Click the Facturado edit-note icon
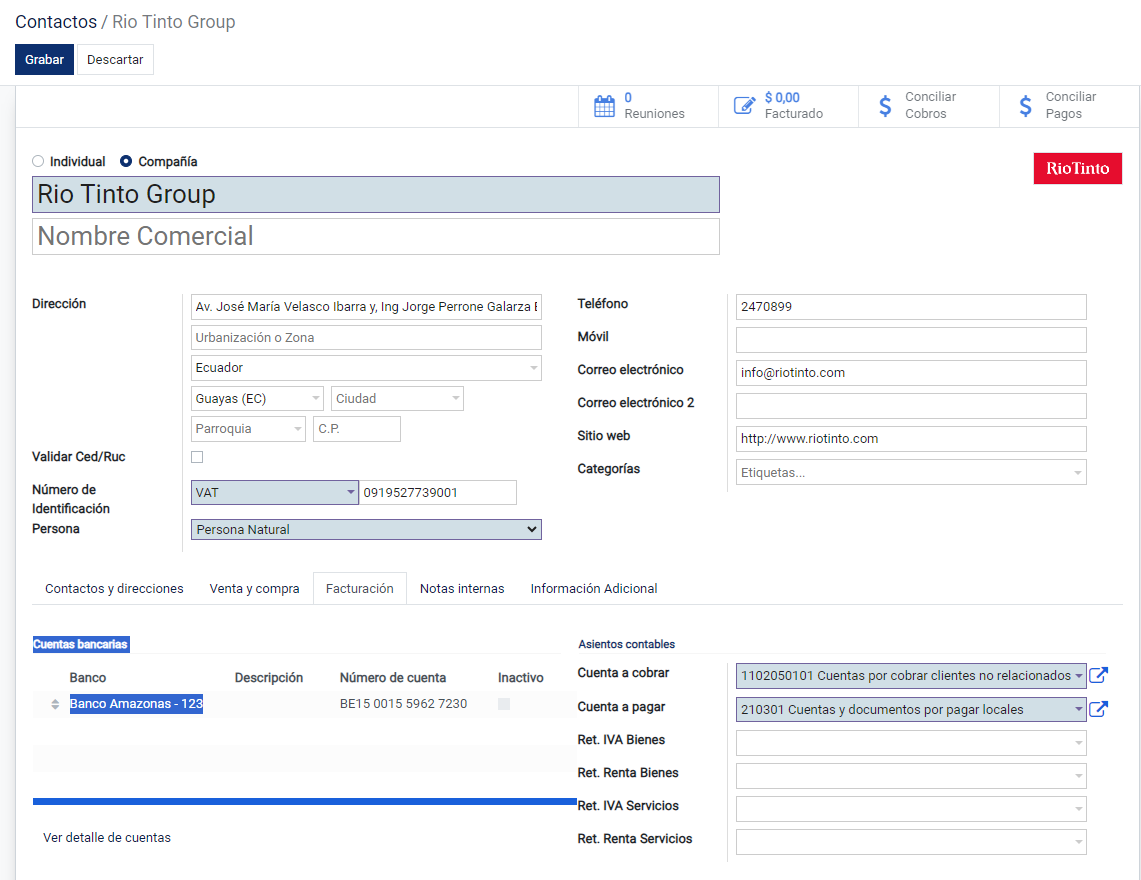Screen dimensions: 1141x880 pyautogui.click(x=744, y=106)
